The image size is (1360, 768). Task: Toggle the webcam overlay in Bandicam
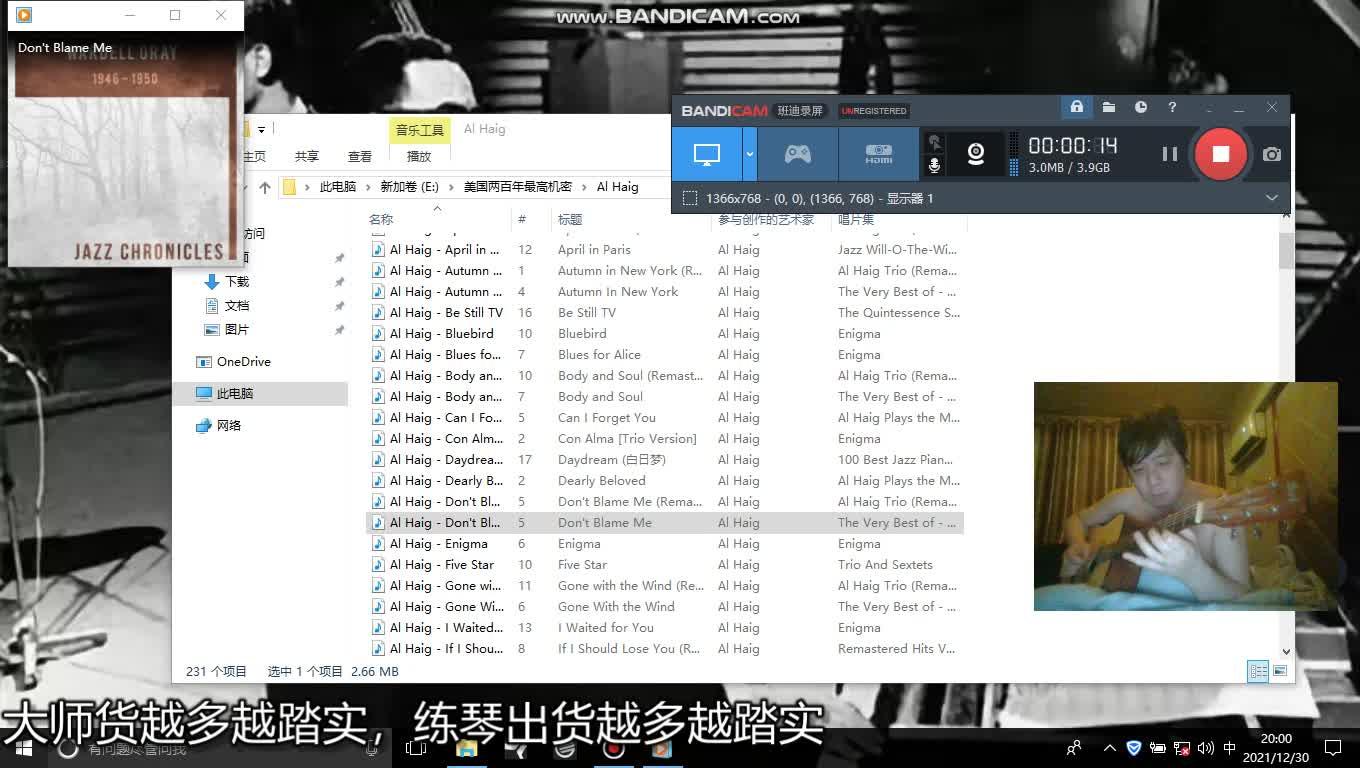coord(976,153)
